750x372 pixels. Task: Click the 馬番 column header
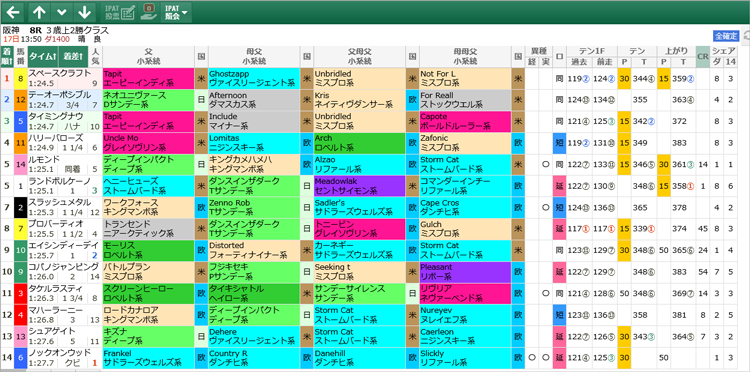point(21,56)
